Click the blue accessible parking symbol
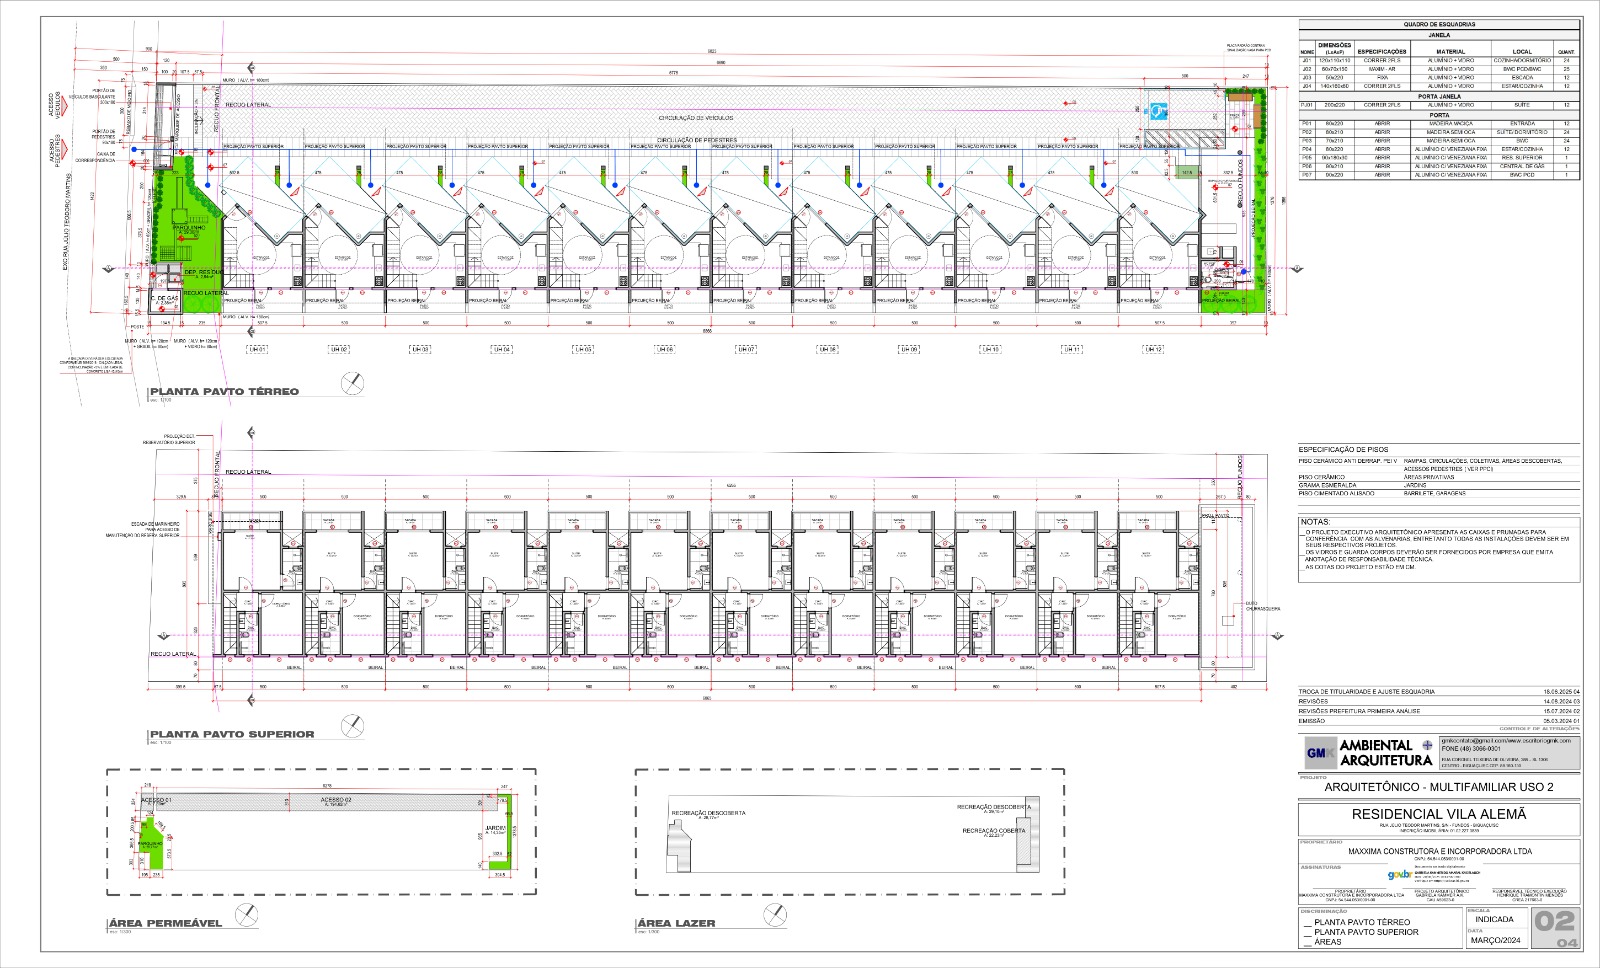 (x=1157, y=109)
